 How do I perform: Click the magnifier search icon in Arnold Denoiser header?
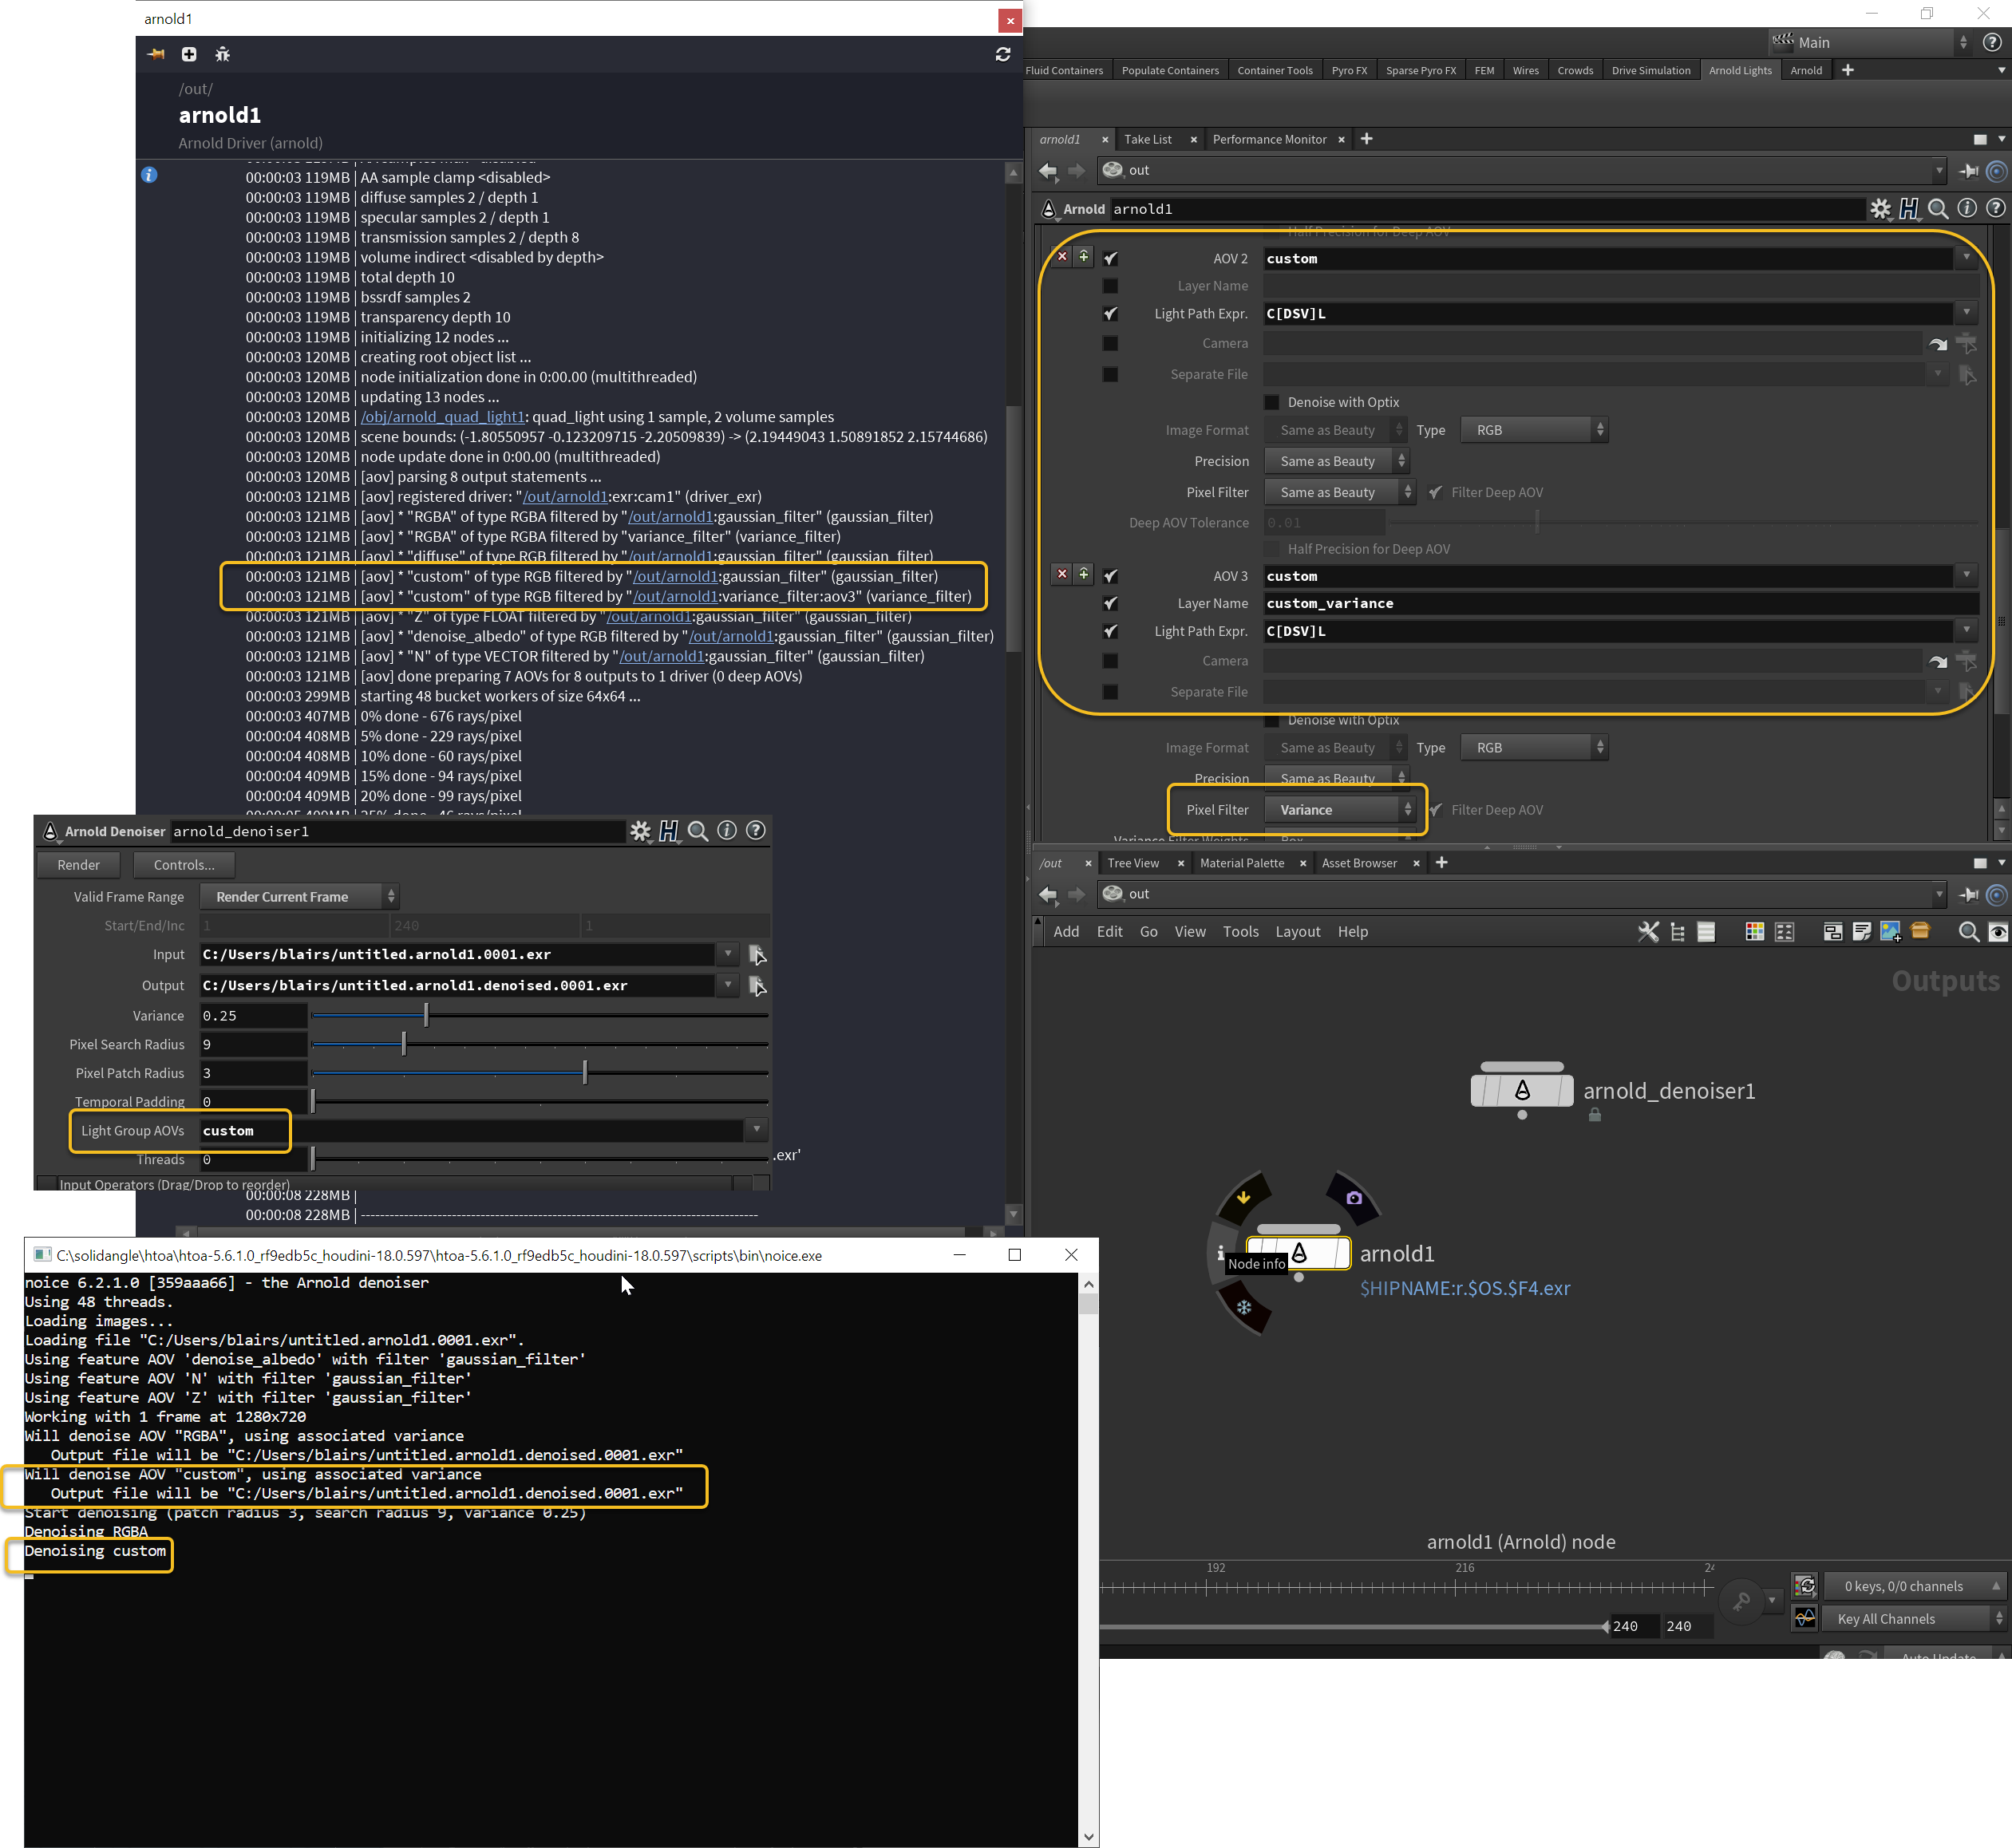(698, 831)
